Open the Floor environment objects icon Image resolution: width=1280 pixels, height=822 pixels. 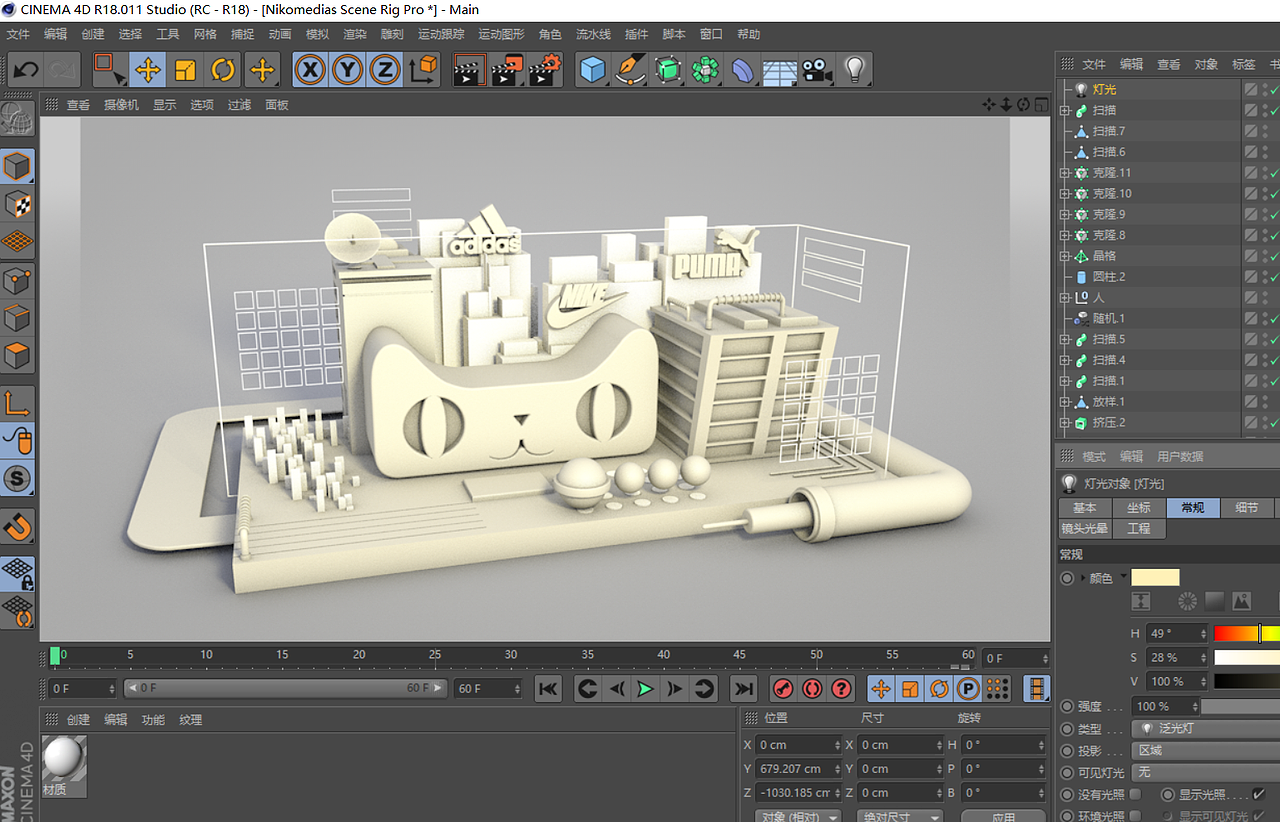point(779,70)
